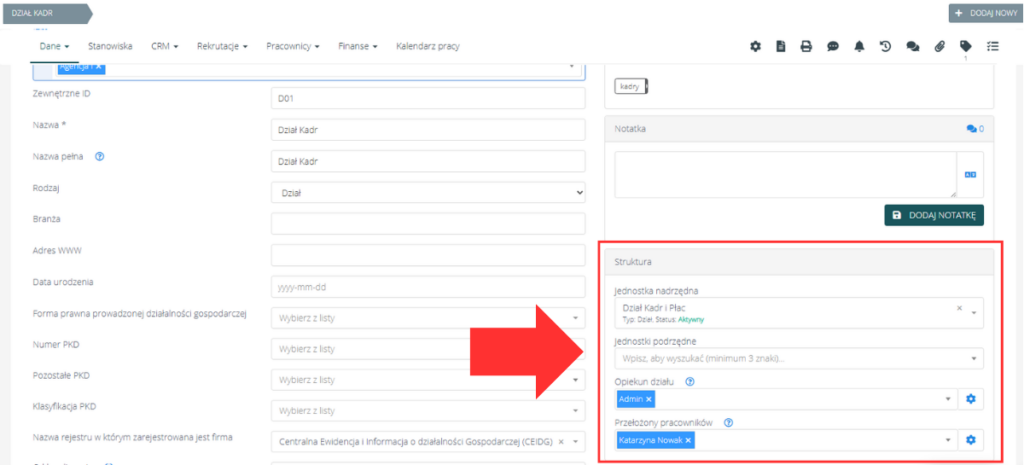This screenshot has height=465, width=1024.
Task: Open notifications bell icon
Action: pos(859,46)
